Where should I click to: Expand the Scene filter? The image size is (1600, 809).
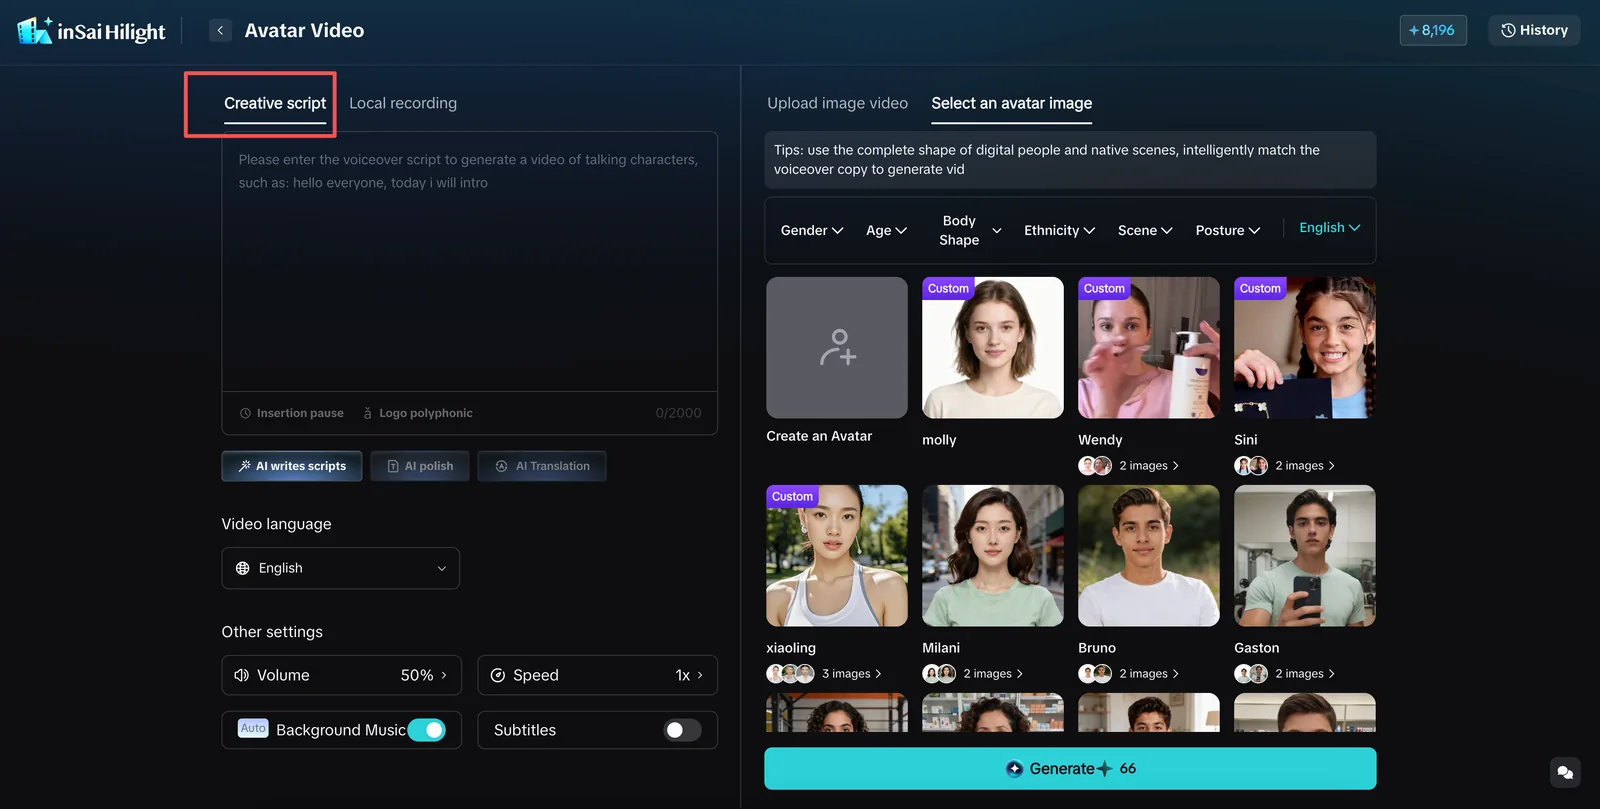point(1145,230)
